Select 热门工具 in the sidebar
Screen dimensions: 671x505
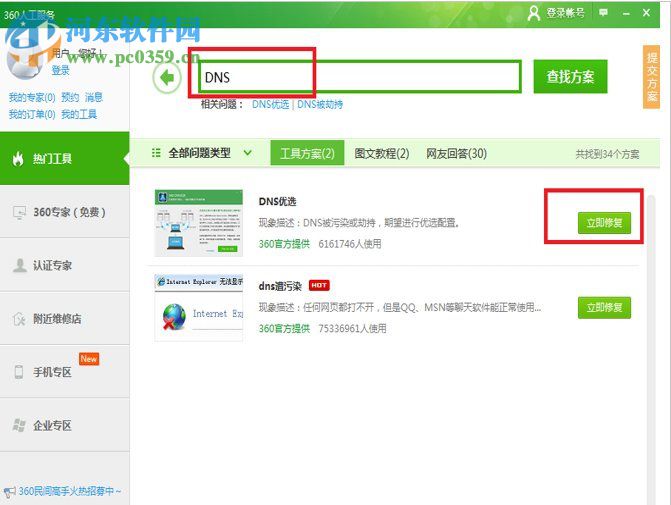(65, 158)
